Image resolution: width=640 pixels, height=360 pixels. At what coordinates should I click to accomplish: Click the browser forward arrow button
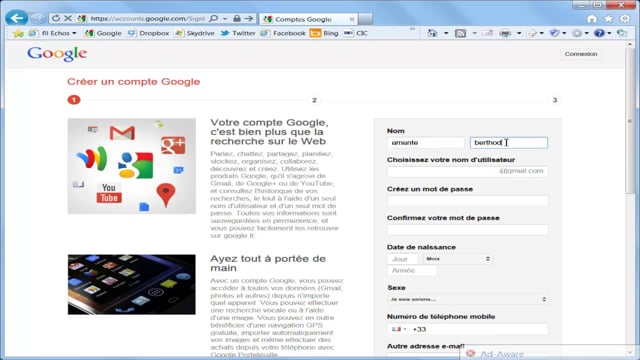(x=38, y=18)
